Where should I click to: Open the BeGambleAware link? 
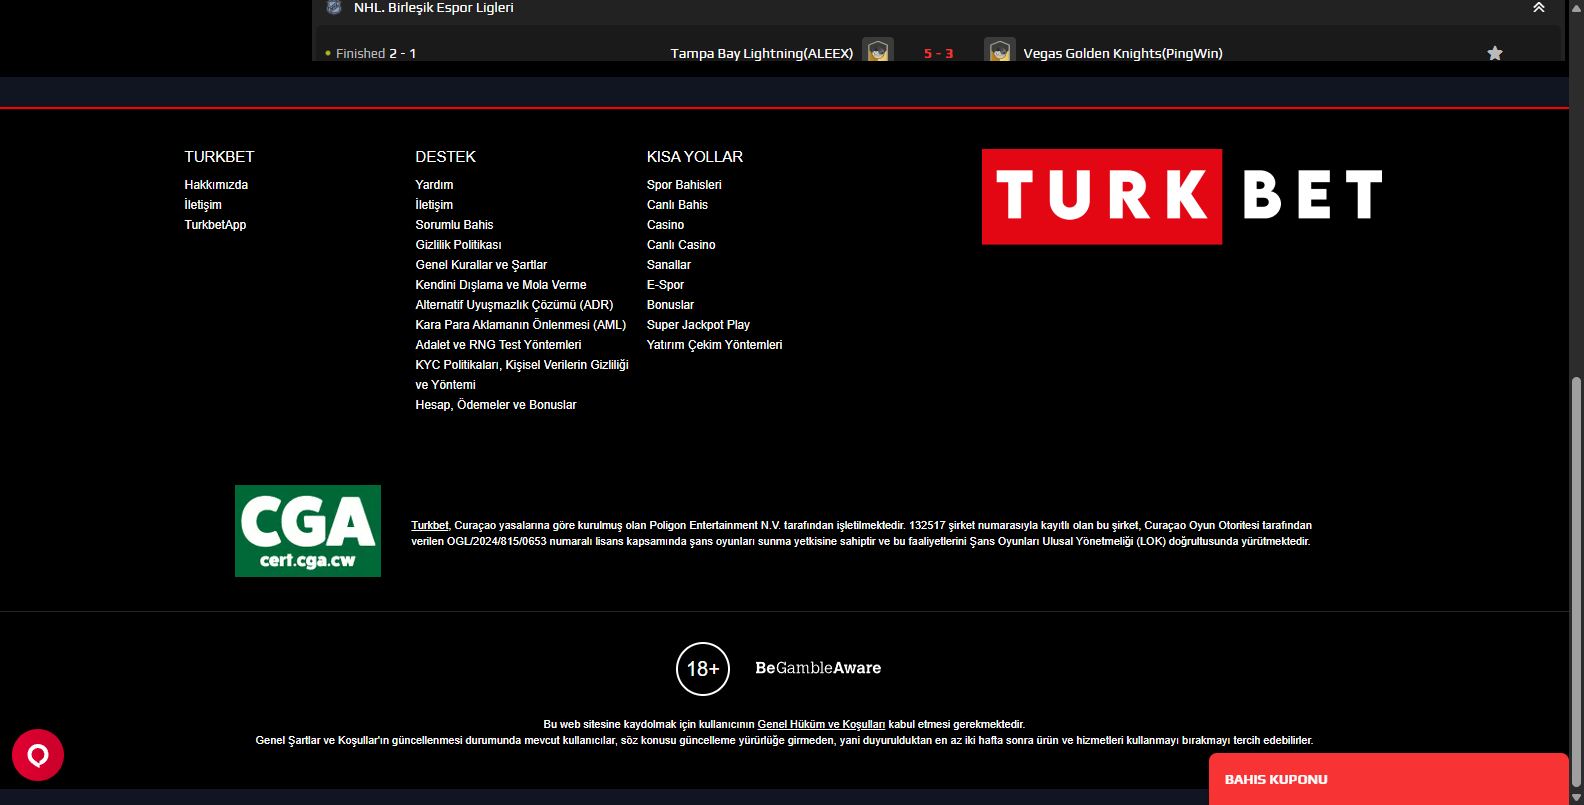(818, 668)
